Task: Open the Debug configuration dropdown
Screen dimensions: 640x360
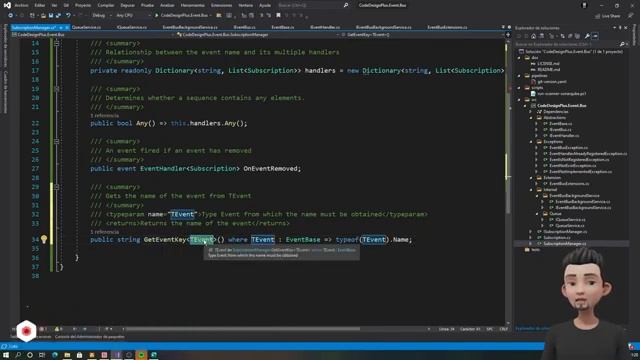Action: pyautogui.click(x=101, y=16)
